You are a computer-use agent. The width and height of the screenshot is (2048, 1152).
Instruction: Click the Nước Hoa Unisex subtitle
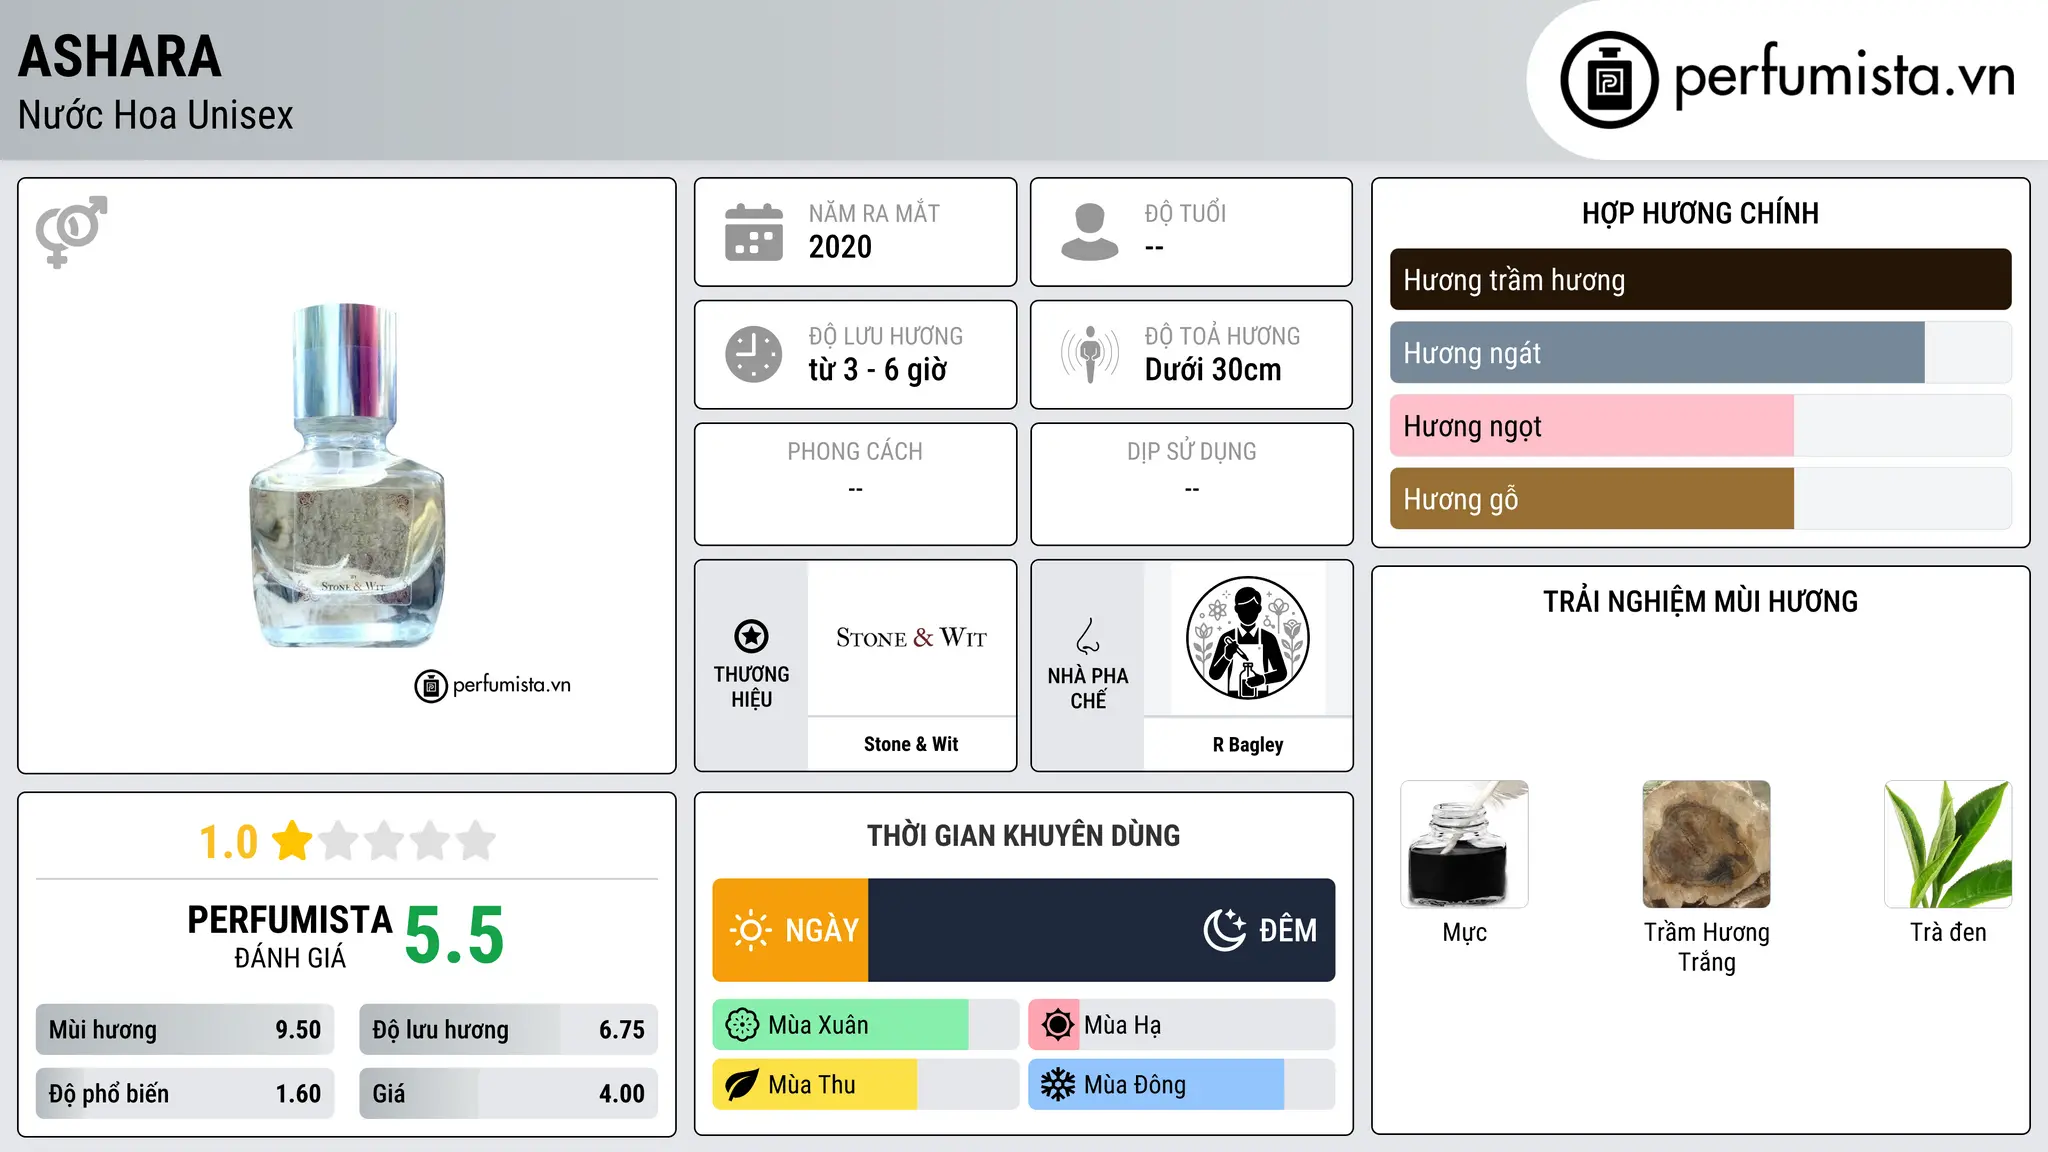156,115
